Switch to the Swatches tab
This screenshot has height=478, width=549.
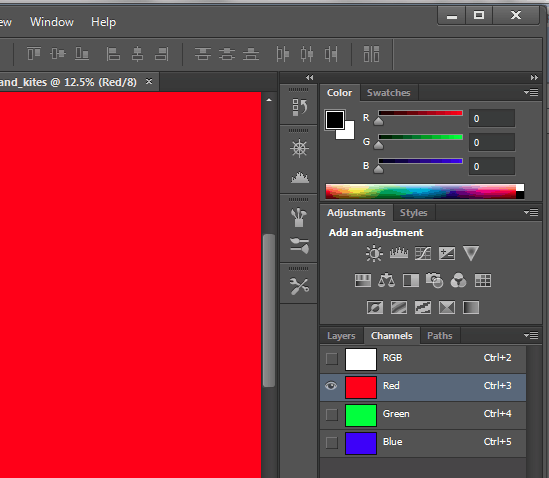389,93
